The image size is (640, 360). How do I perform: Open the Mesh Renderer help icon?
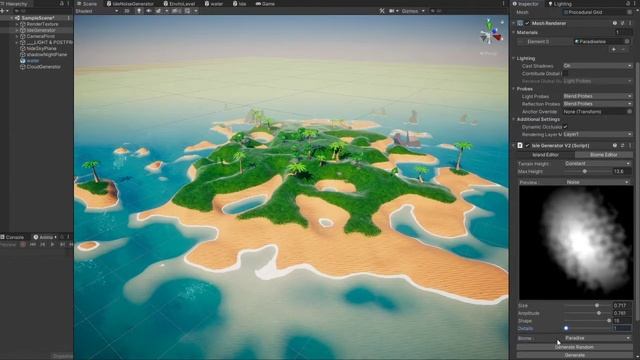pos(615,23)
